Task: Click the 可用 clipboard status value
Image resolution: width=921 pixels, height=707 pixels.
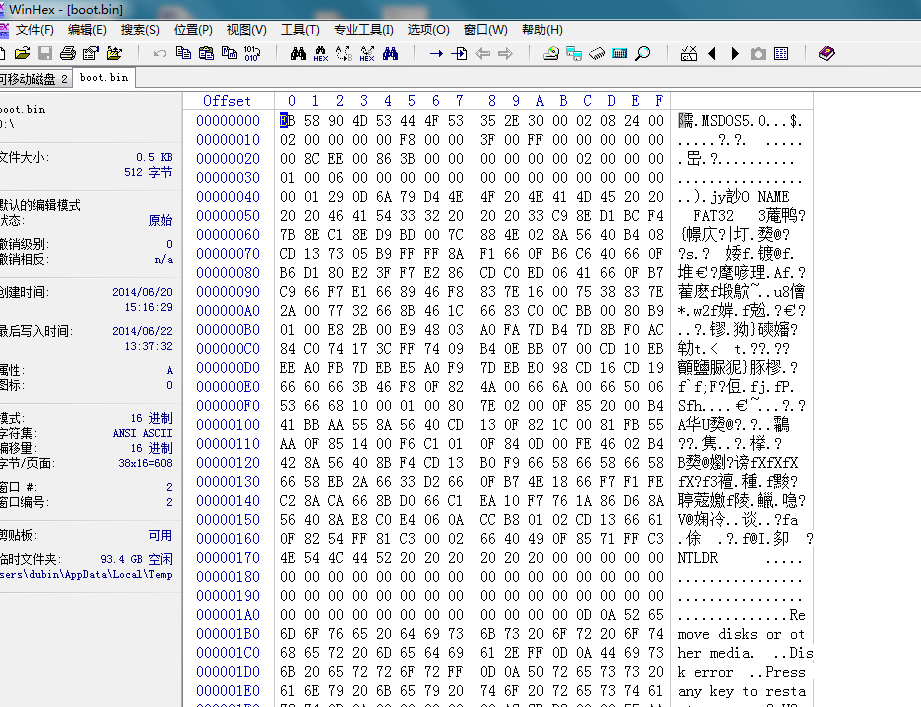Action: (x=160, y=536)
